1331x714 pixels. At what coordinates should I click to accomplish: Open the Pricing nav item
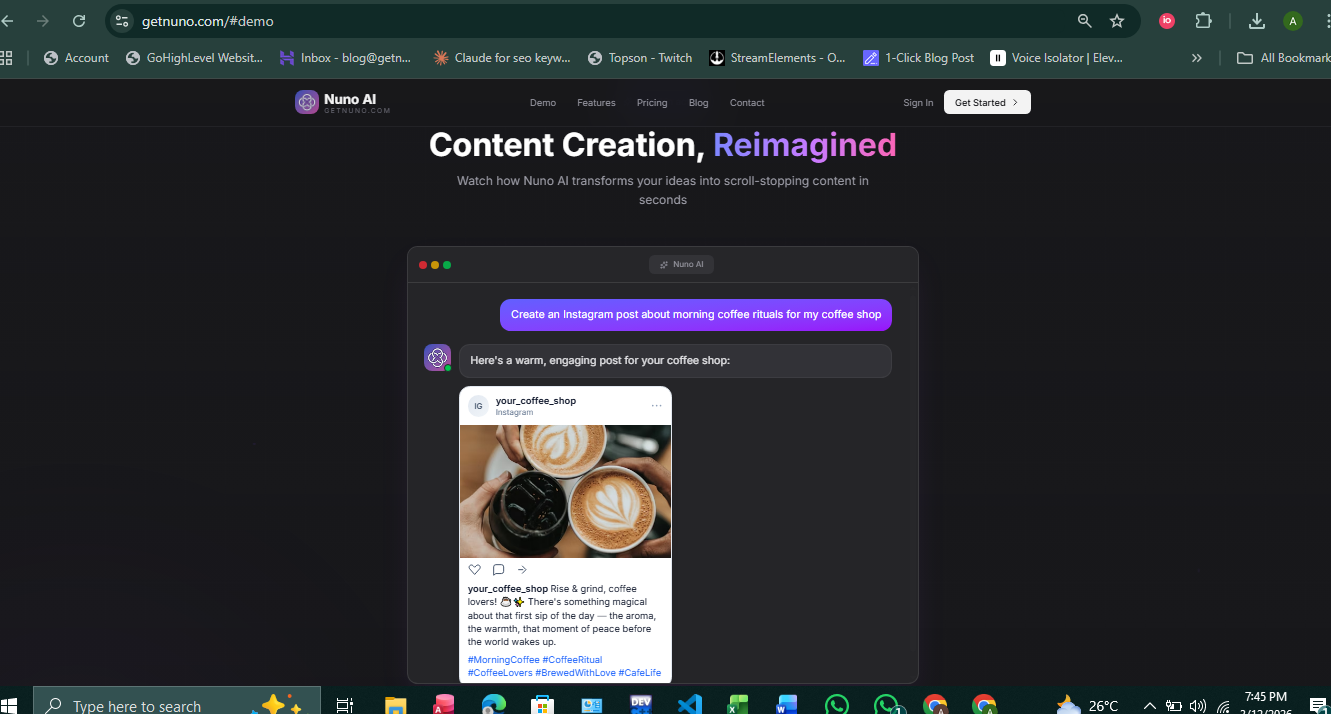(x=652, y=103)
